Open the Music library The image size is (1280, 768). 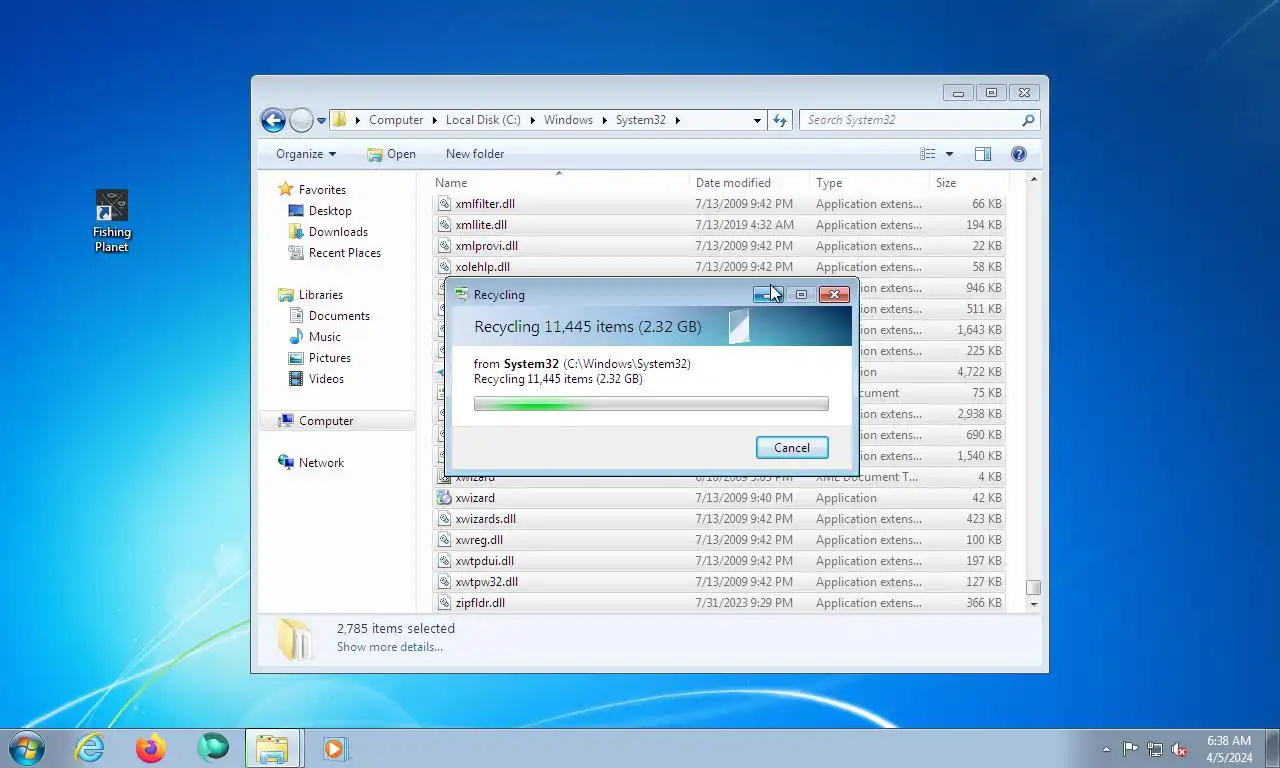[x=324, y=337]
